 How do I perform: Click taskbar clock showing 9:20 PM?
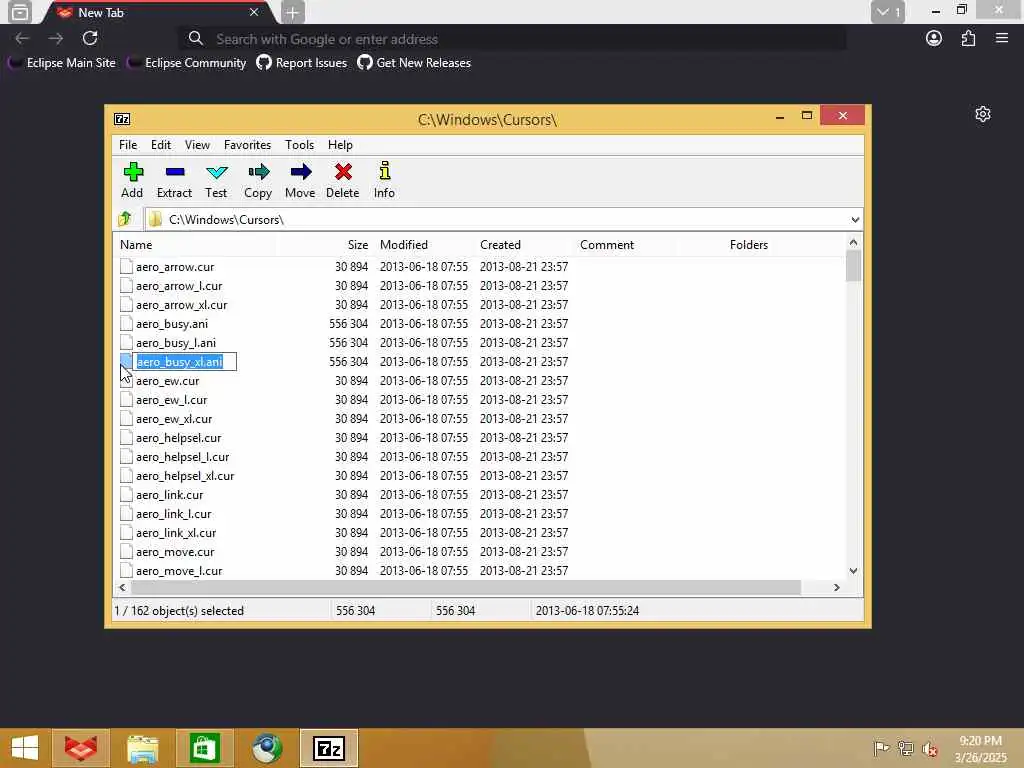(980, 749)
